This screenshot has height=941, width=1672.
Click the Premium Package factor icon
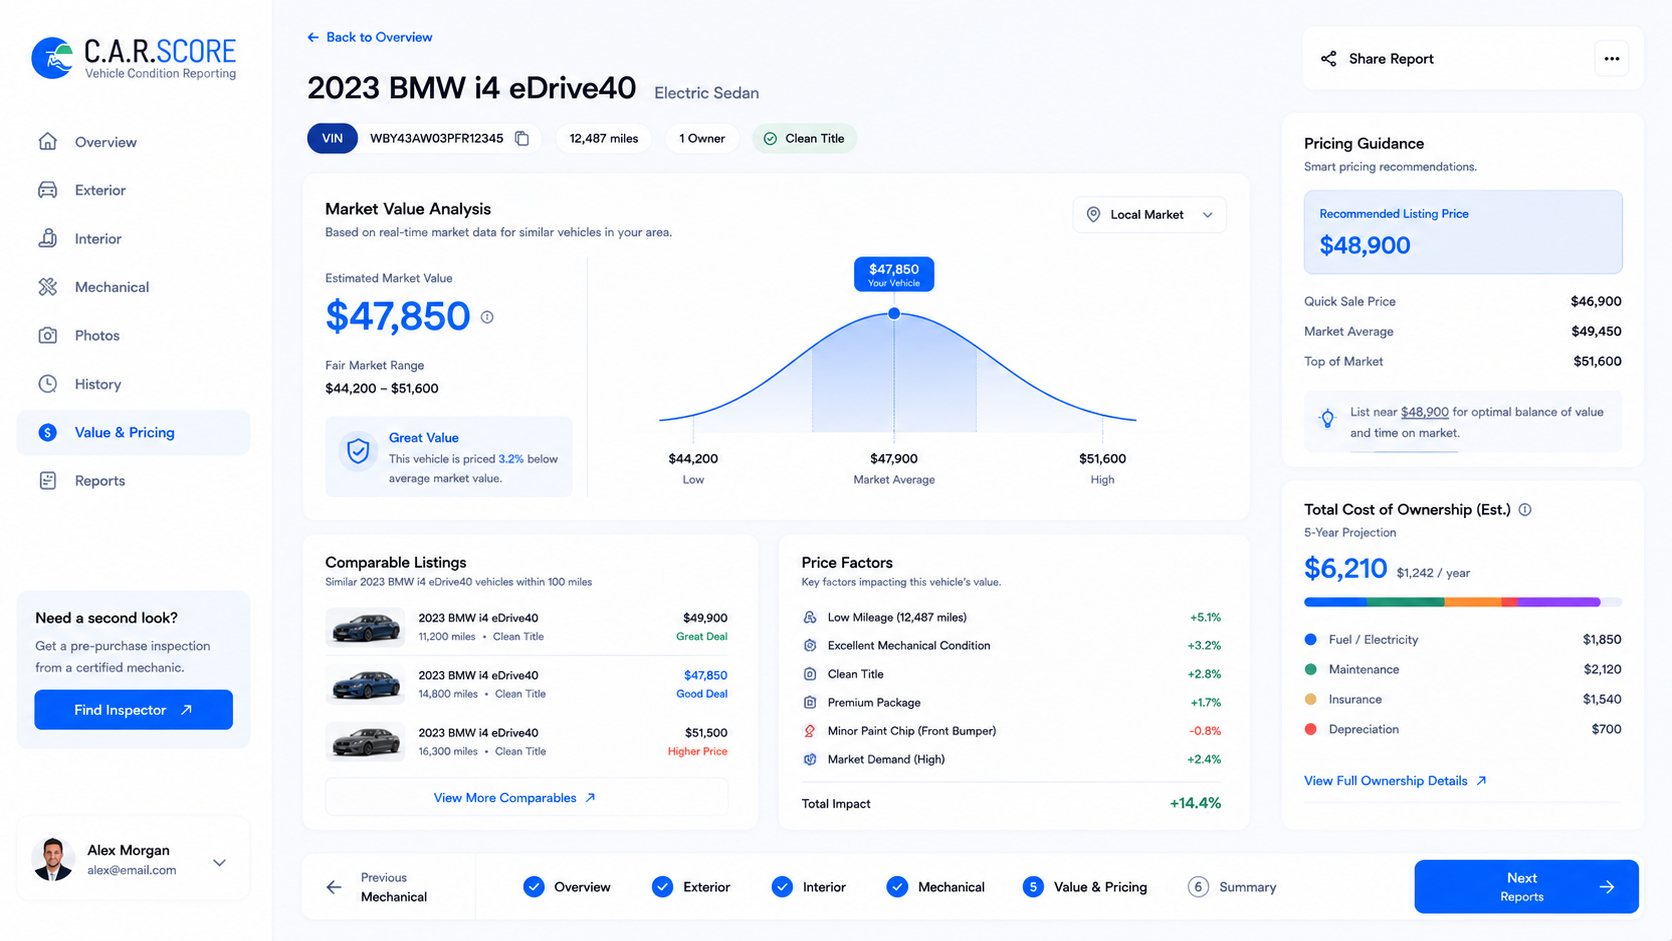point(810,703)
